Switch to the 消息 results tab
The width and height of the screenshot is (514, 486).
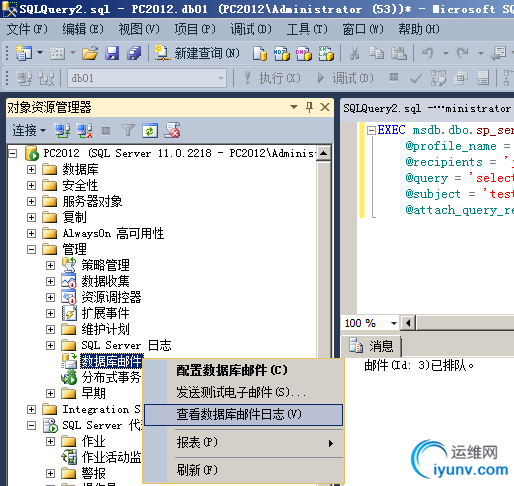(371, 346)
